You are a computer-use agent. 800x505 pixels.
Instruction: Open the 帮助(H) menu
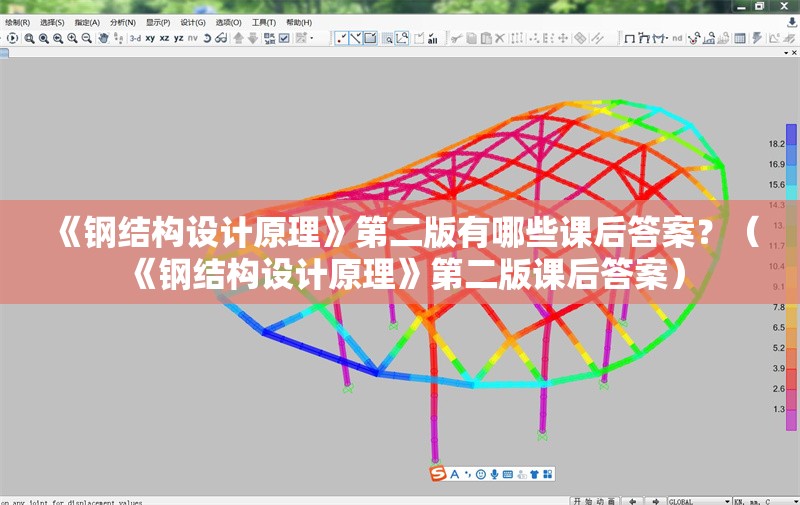pos(299,22)
